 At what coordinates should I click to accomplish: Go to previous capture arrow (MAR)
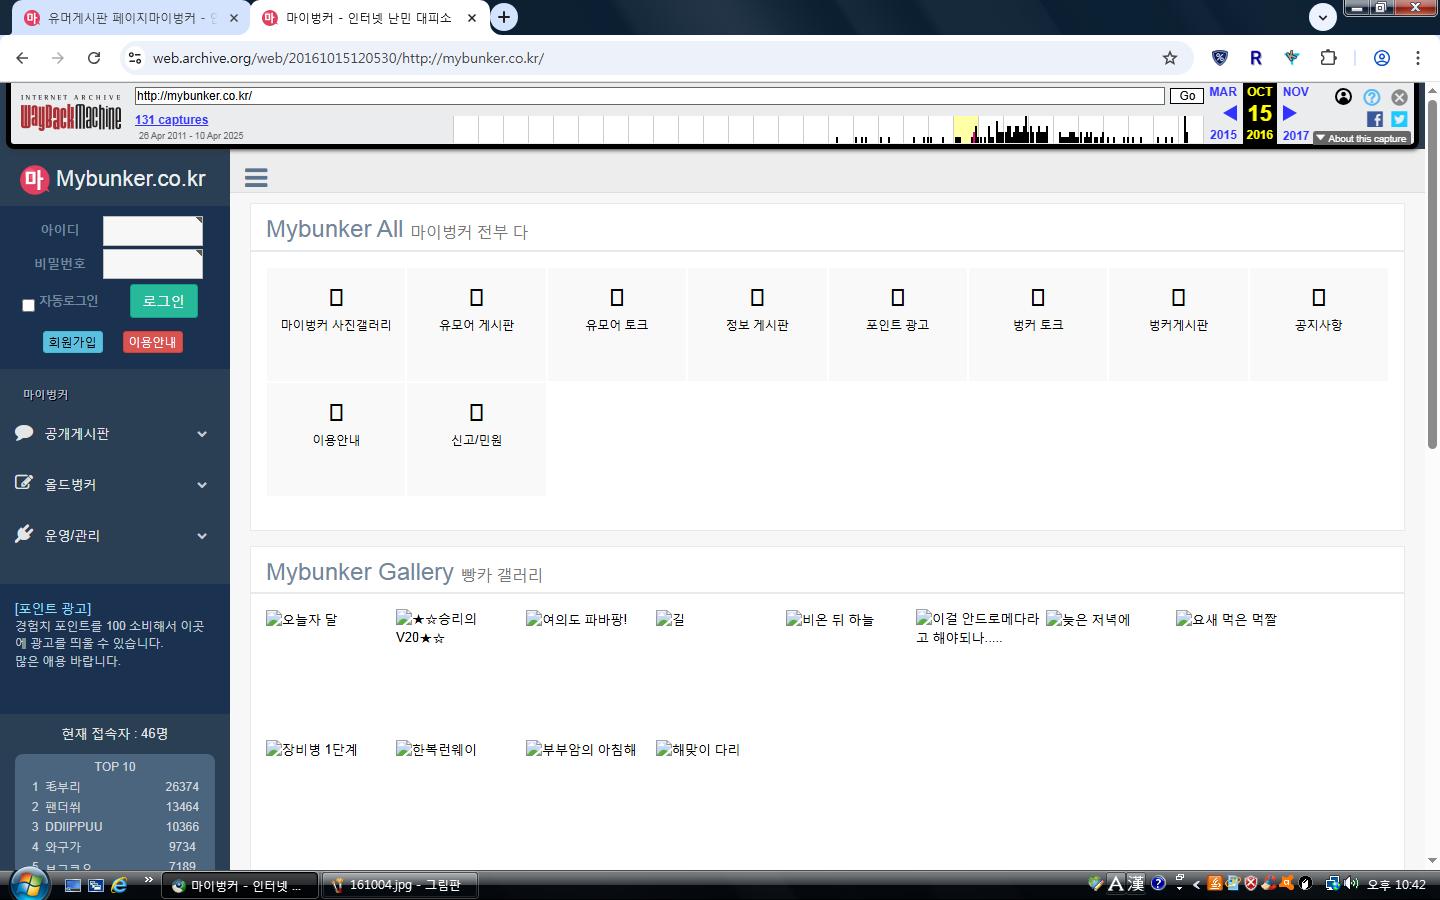[1229, 113]
